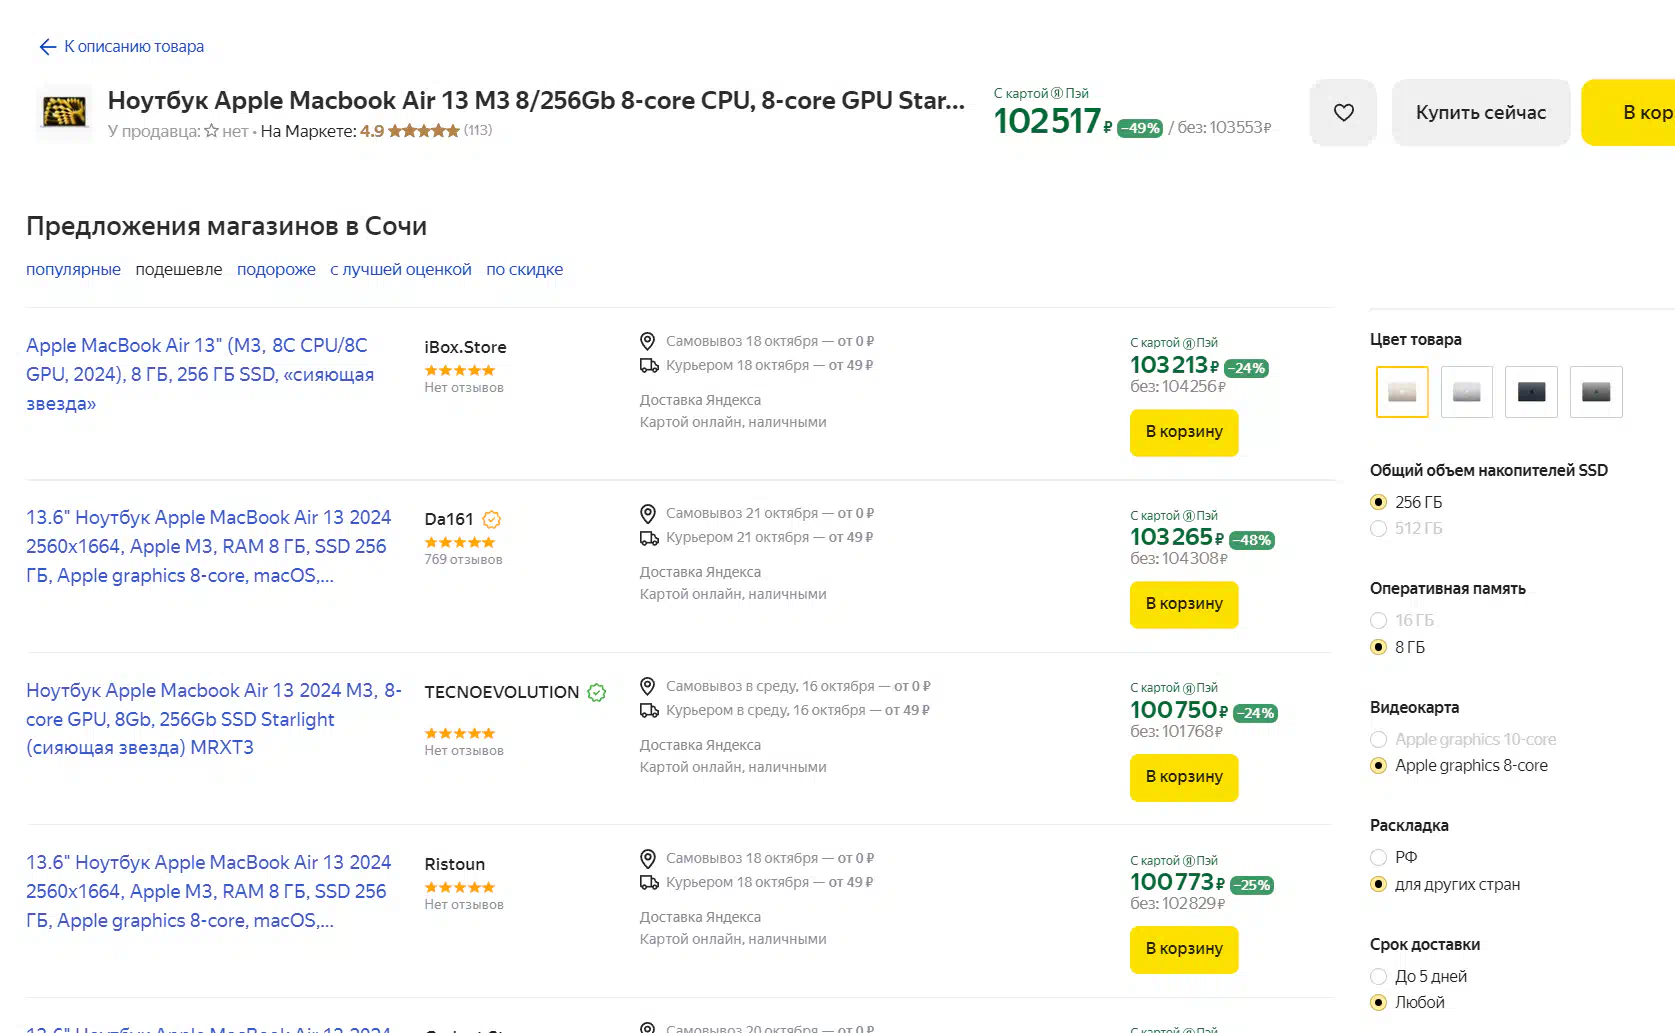Click pickup pin icon in iBox.Store row
The height and width of the screenshot is (1033, 1675).
tap(648, 341)
